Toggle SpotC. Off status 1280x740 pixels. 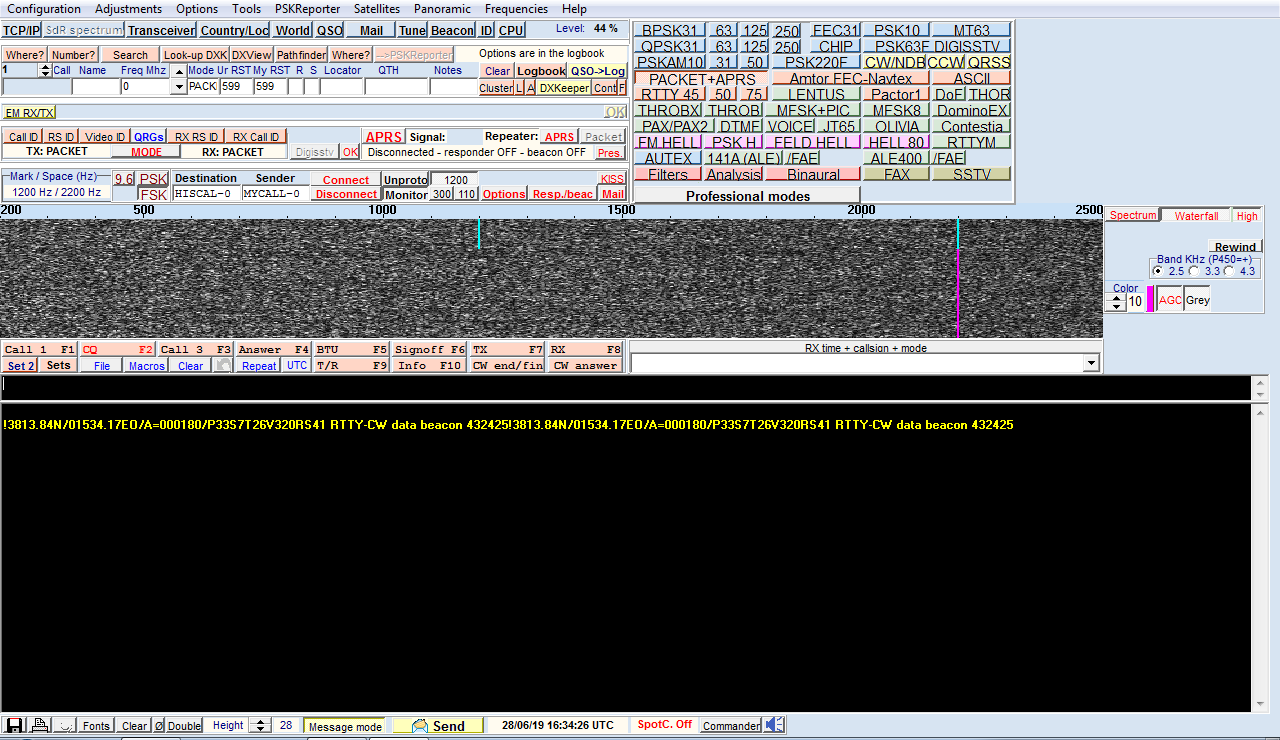tap(664, 725)
